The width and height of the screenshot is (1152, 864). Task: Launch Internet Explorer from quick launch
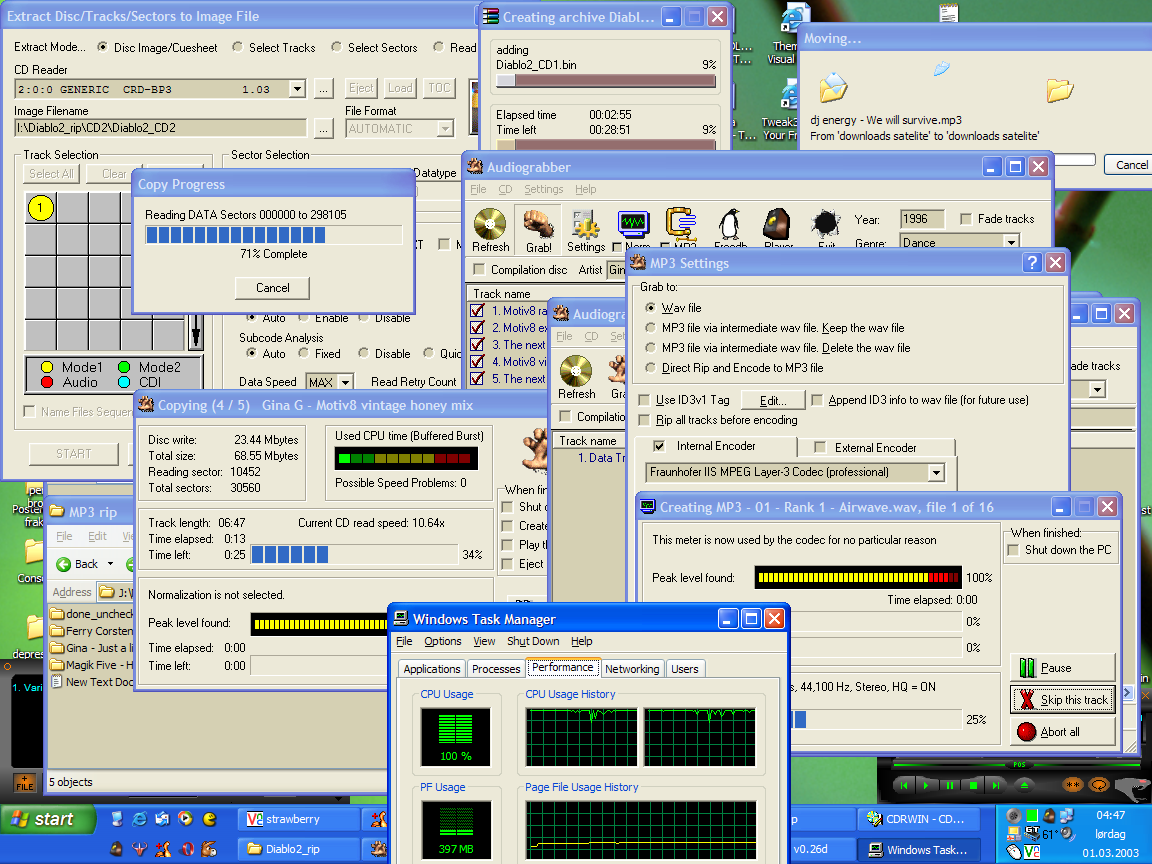pyautogui.click(x=140, y=818)
